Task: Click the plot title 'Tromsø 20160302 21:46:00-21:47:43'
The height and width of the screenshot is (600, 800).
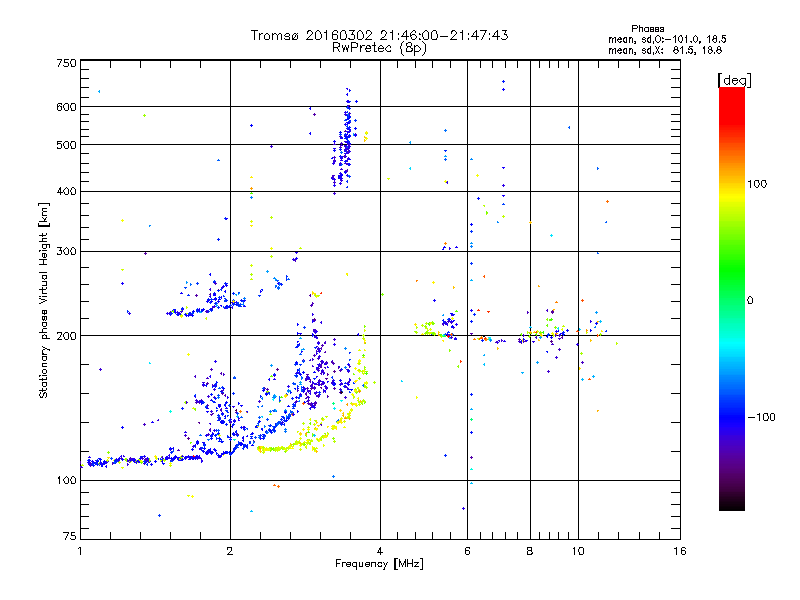Action: pos(379,35)
